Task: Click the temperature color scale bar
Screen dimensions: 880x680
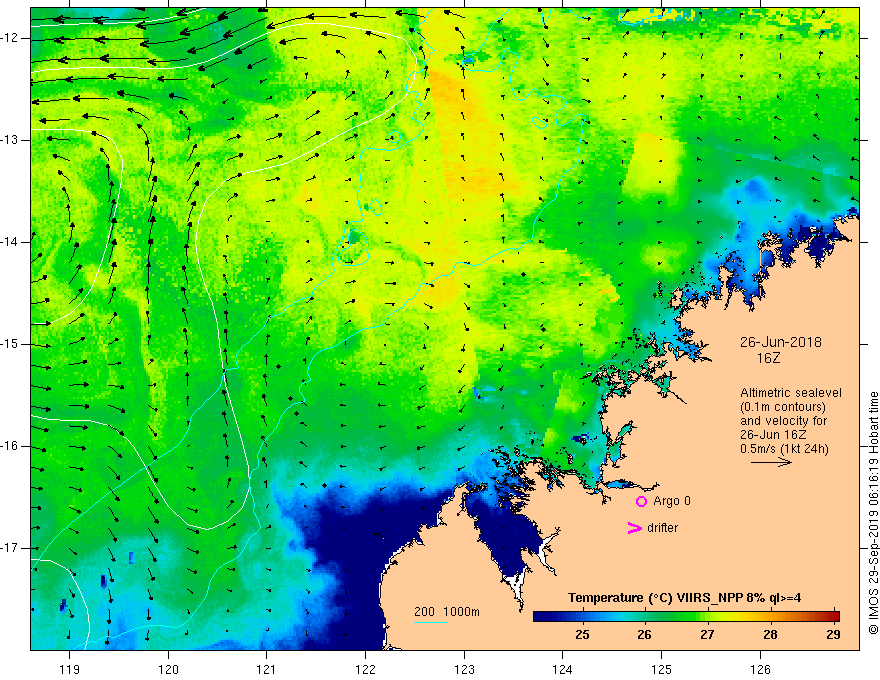Action: [686, 617]
